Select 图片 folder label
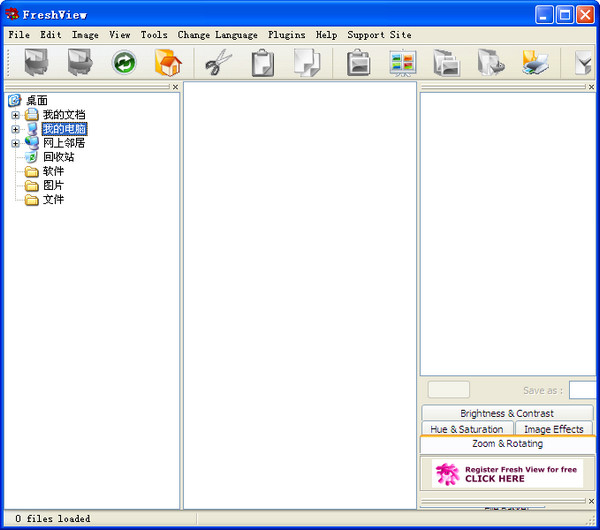The height and width of the screenshot is (530, 600). point(53,185)
